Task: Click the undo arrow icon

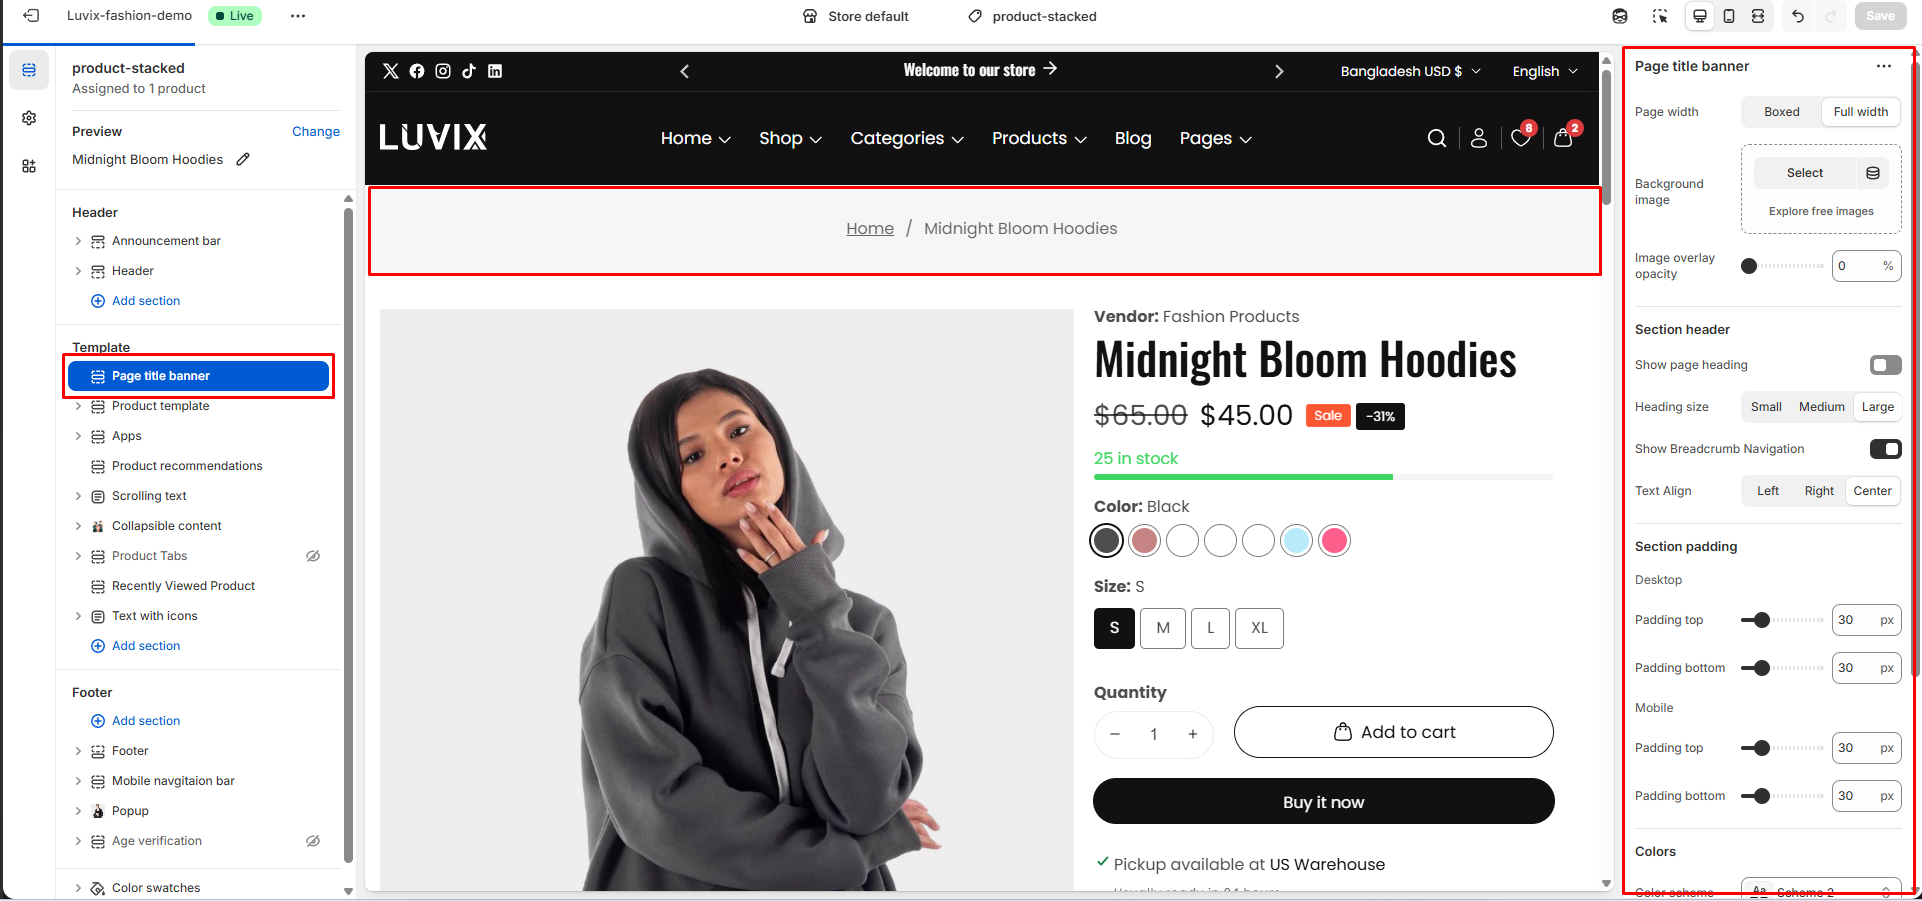Action: click(x=1798, y=16)
